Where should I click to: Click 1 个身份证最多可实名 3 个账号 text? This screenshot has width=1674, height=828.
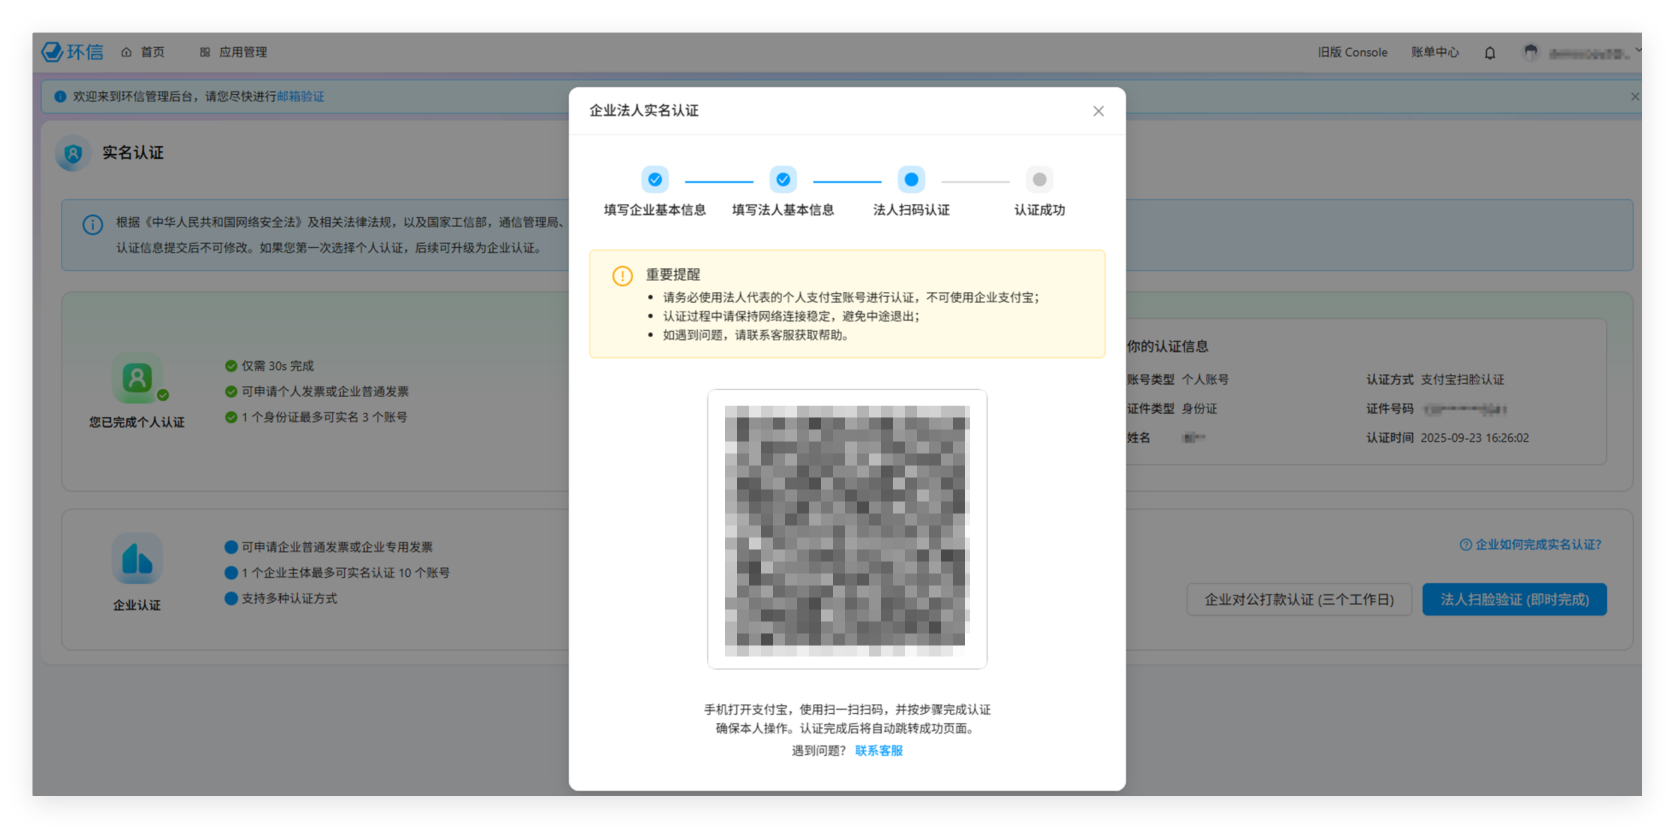(324, 417)
